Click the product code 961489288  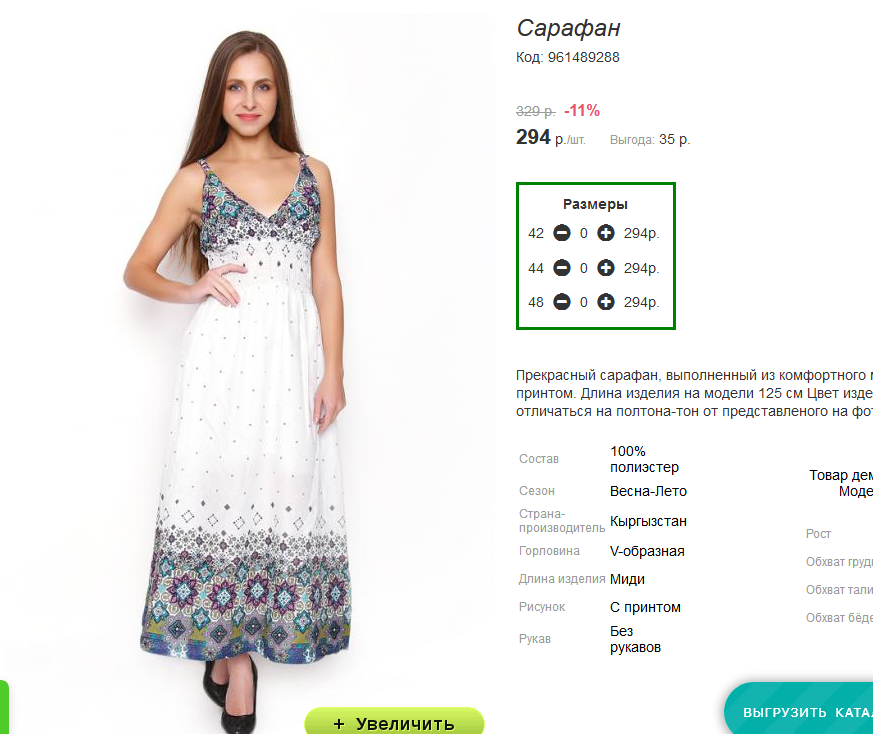(x=583, y=57)
